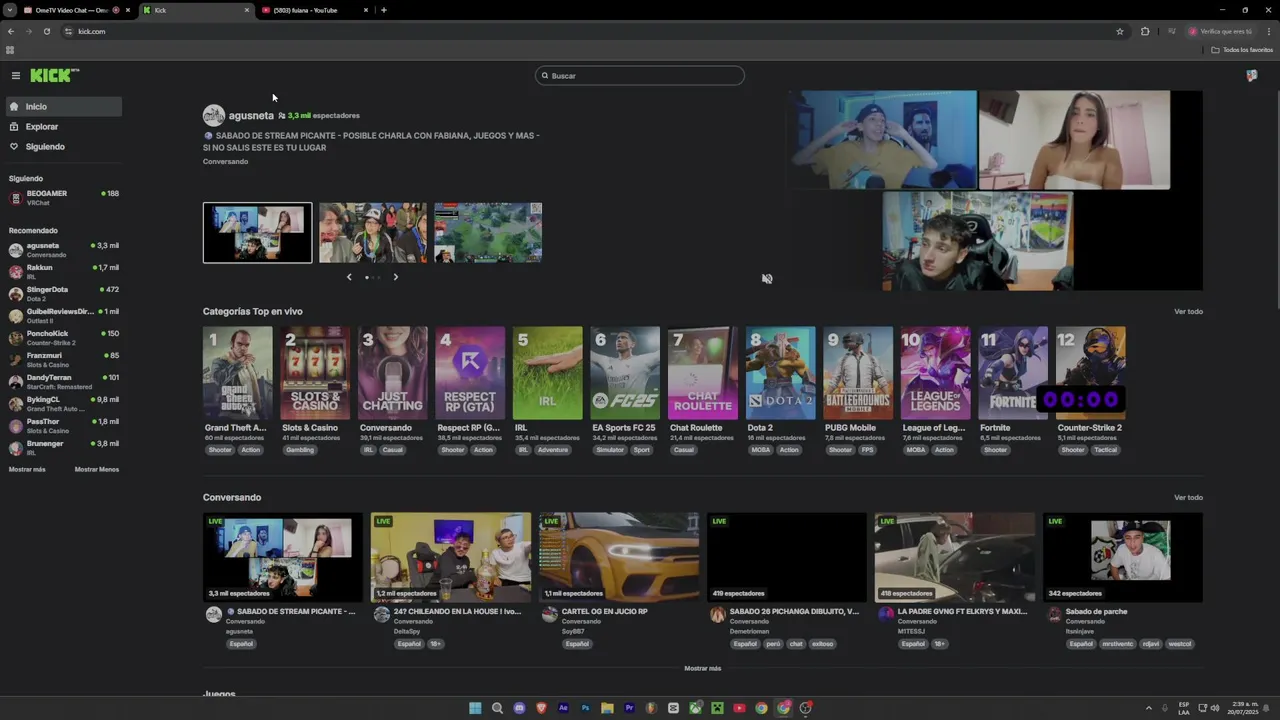Select Siguiendo in the sidebar
Screen dimensions: 1280x720
tap(64, 147)
